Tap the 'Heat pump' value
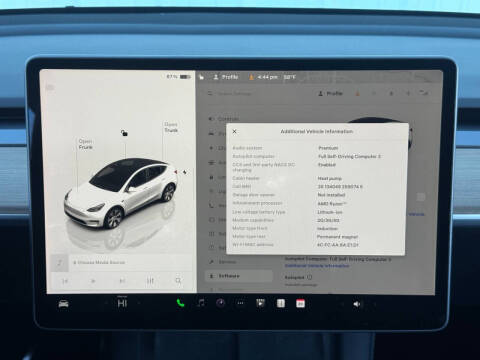The width and height of the screenshot is (480, 360). tap(329, 178)
